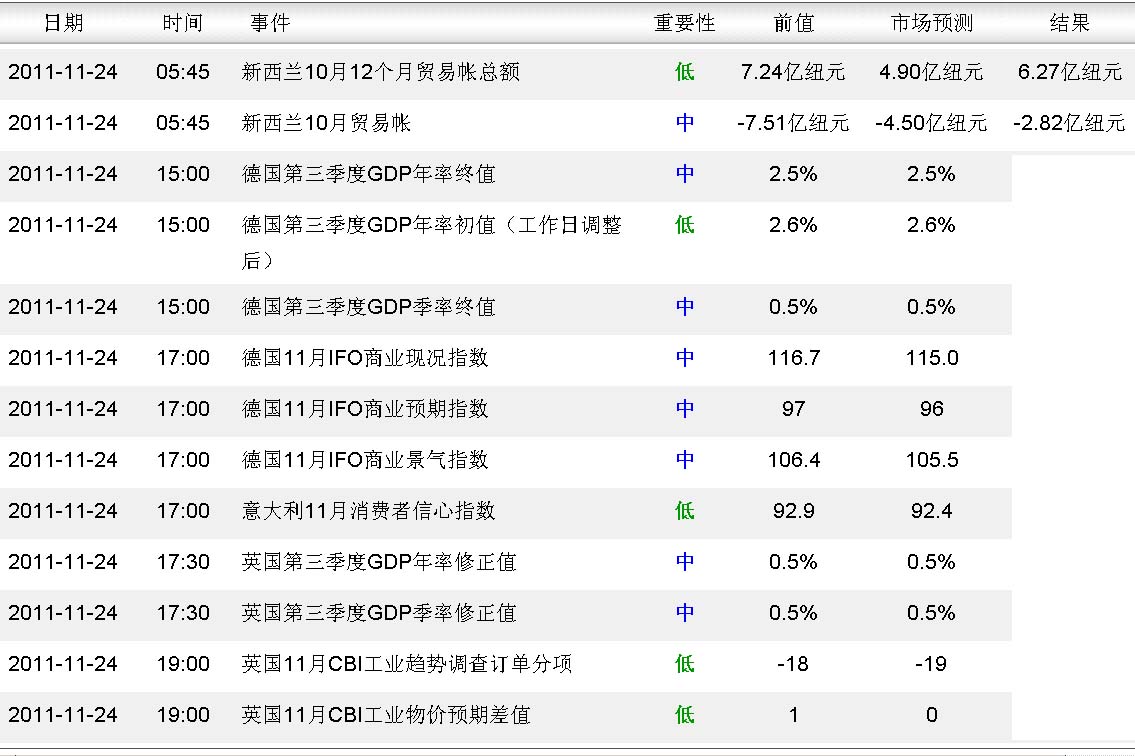
Task: Select event 德国第三季度GDP年率初值（工作日调整后）
Action: point(431,242)
